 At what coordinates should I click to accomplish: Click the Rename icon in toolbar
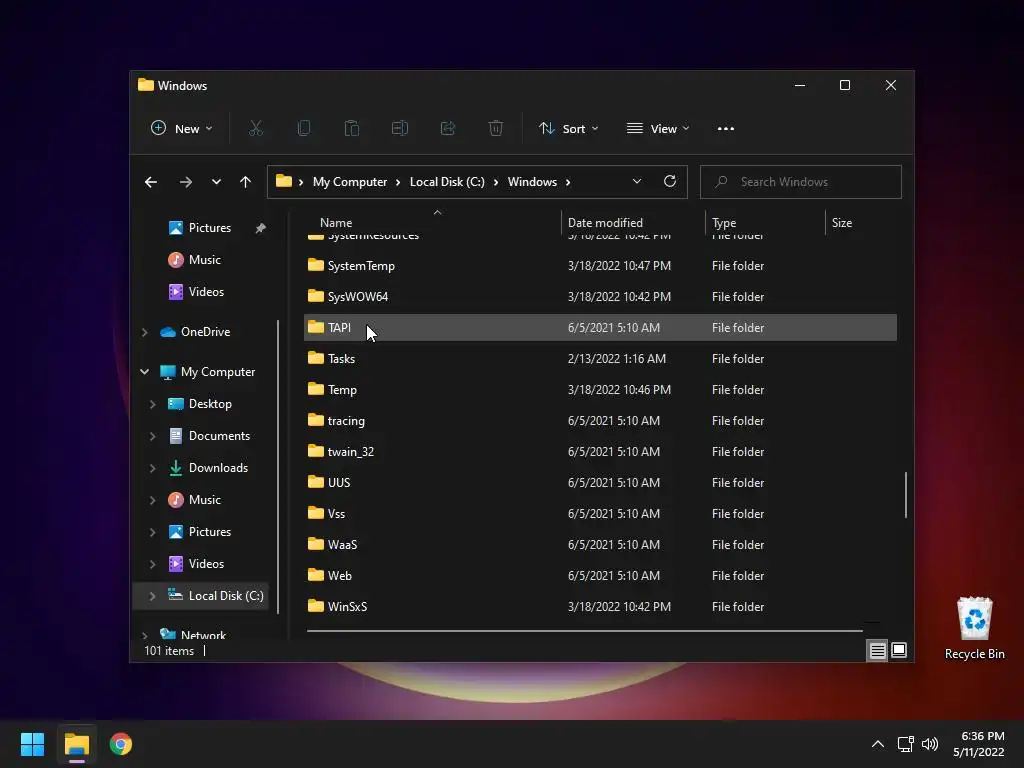pos(400,129)
